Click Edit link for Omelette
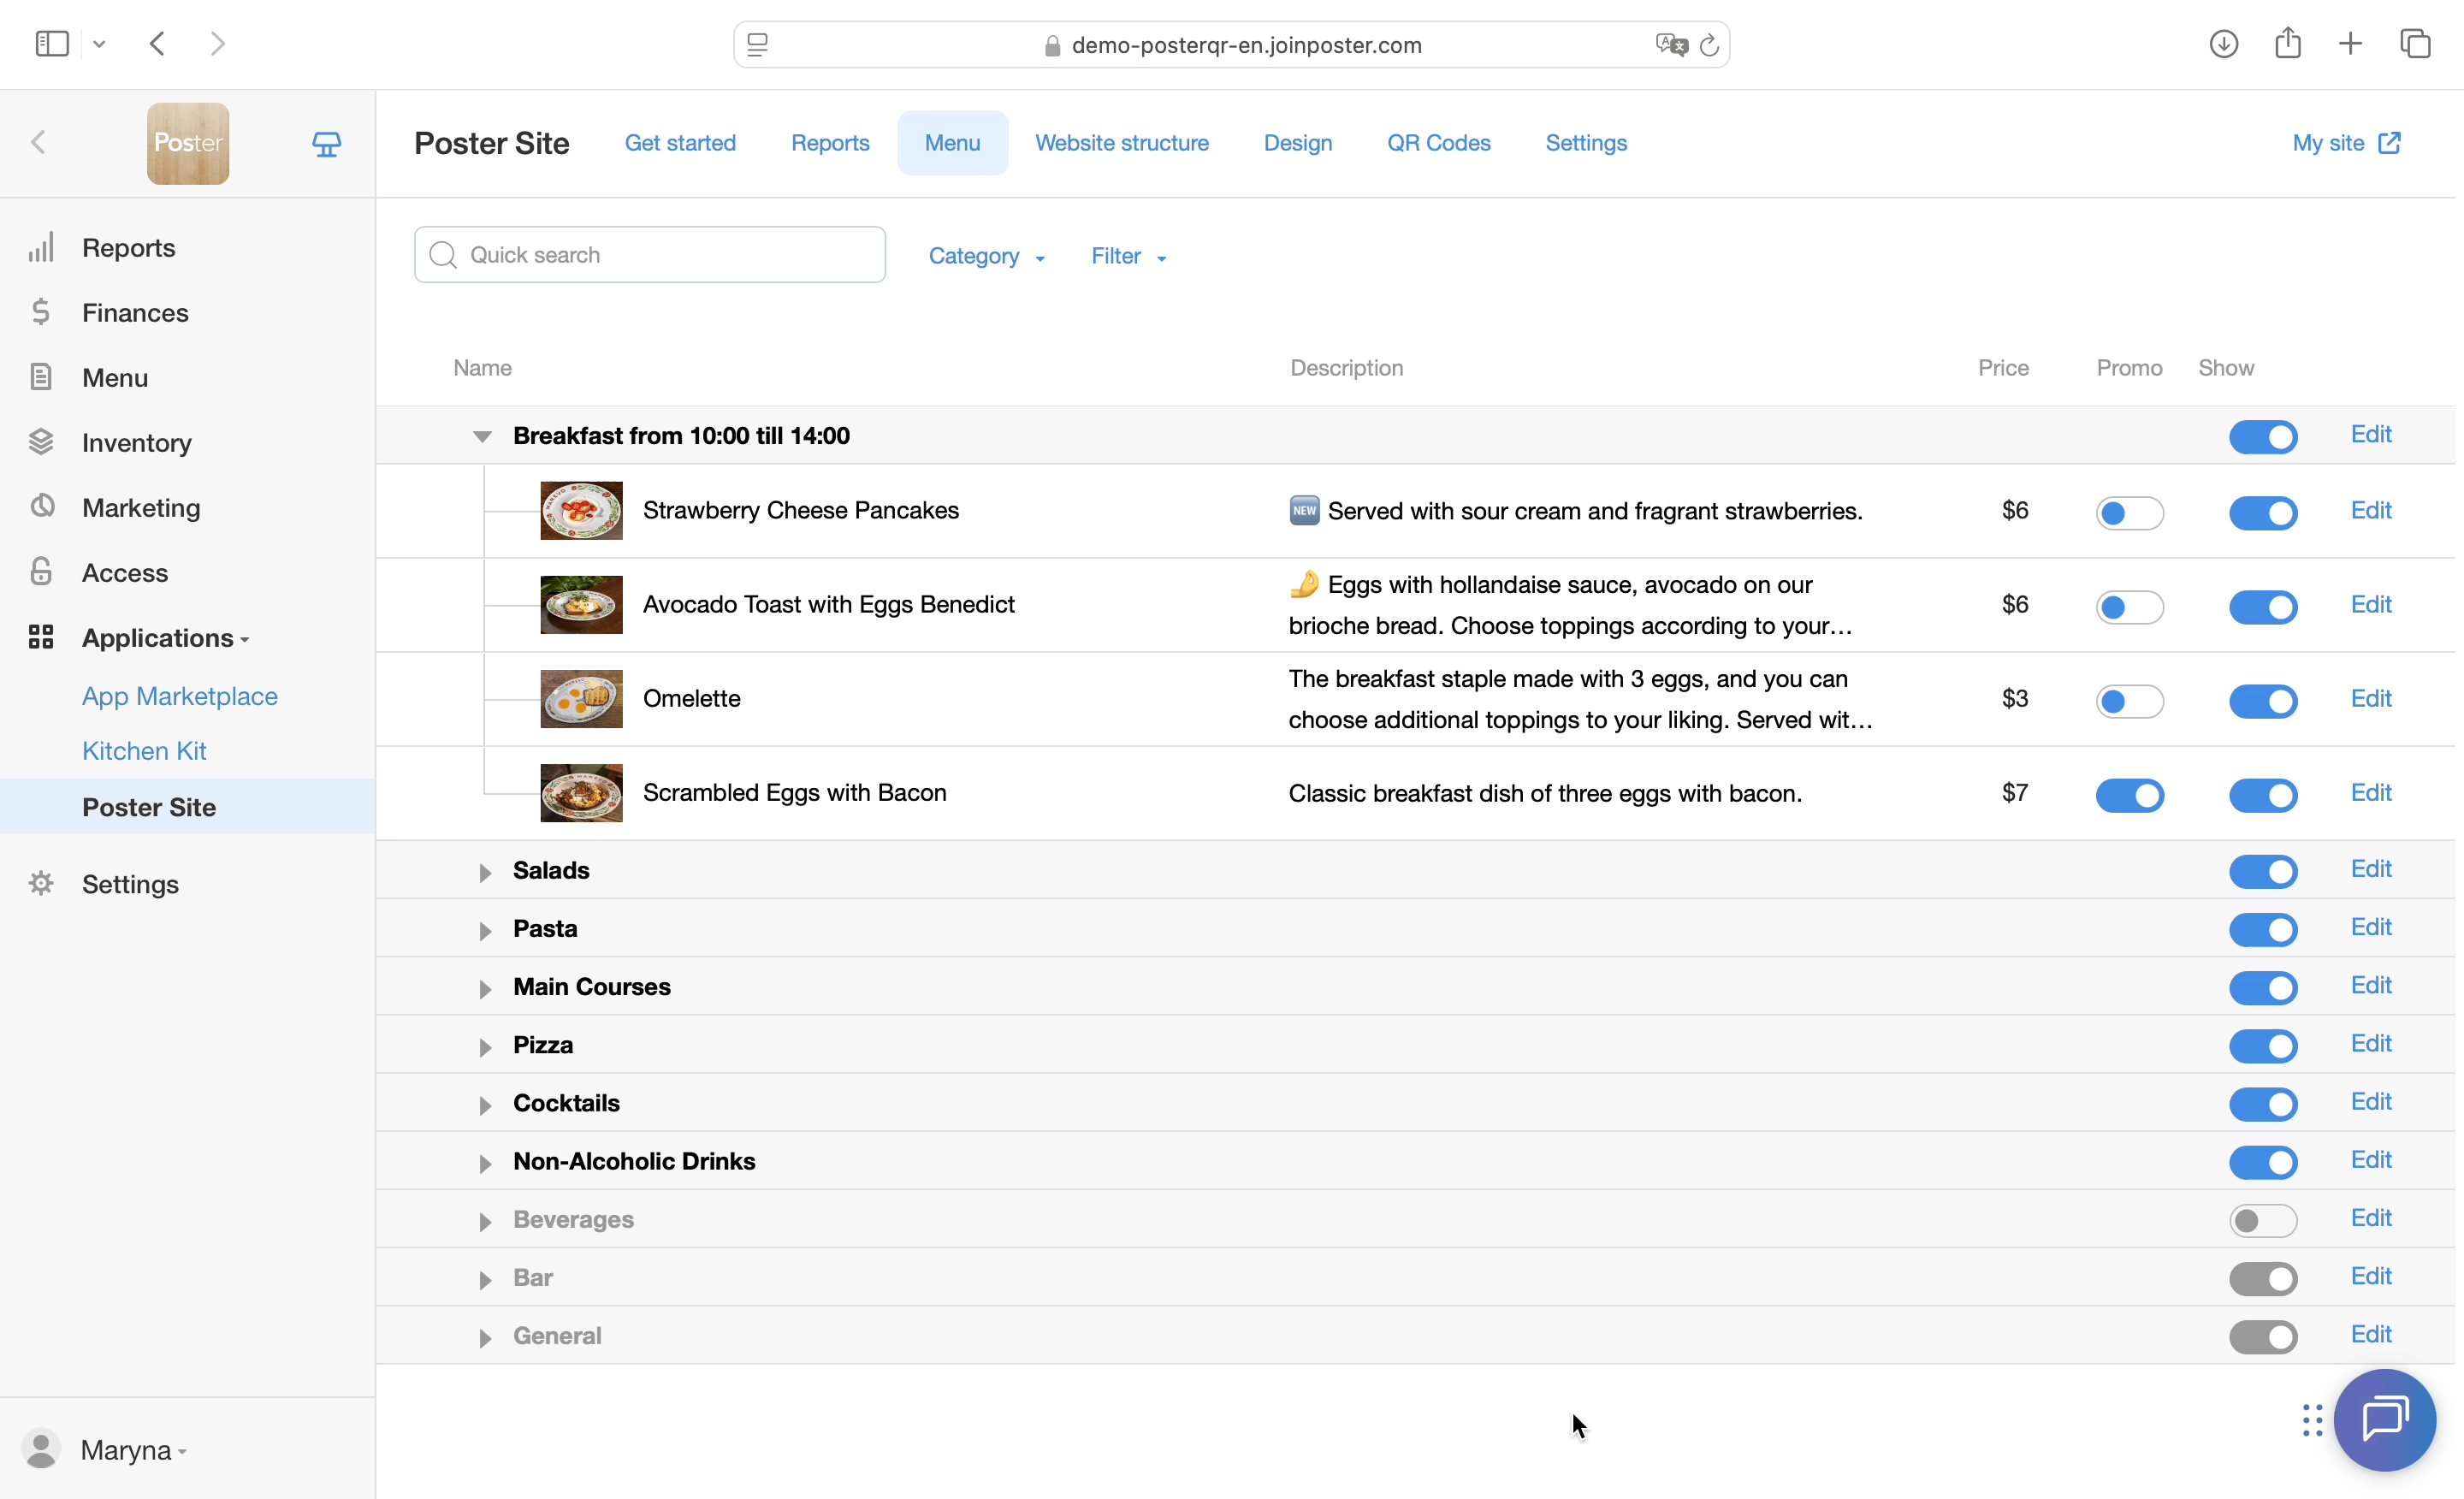This screenshot has height=1499, width=2464. [2370, 698]
